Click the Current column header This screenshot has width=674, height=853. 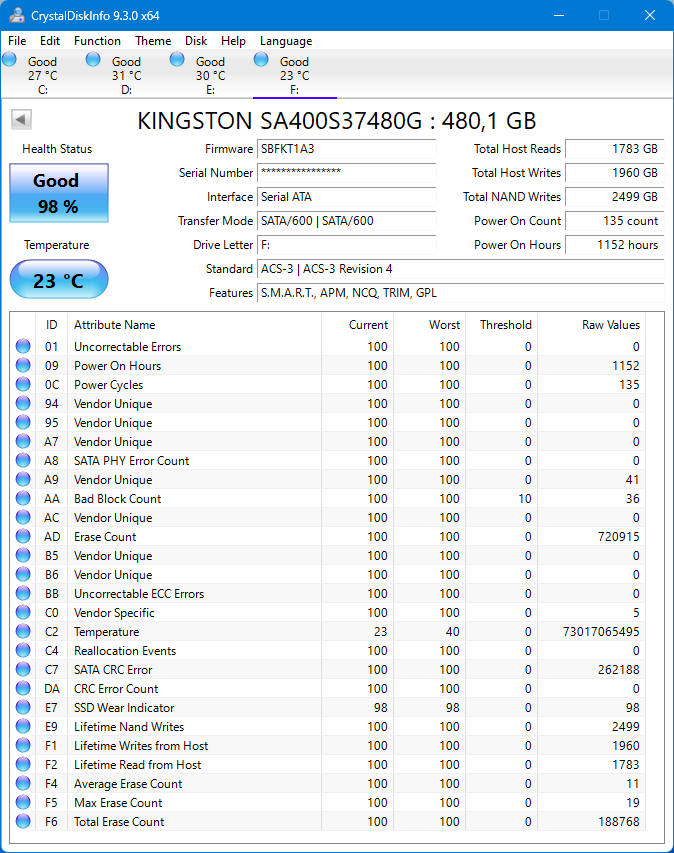tap(357, 325)
